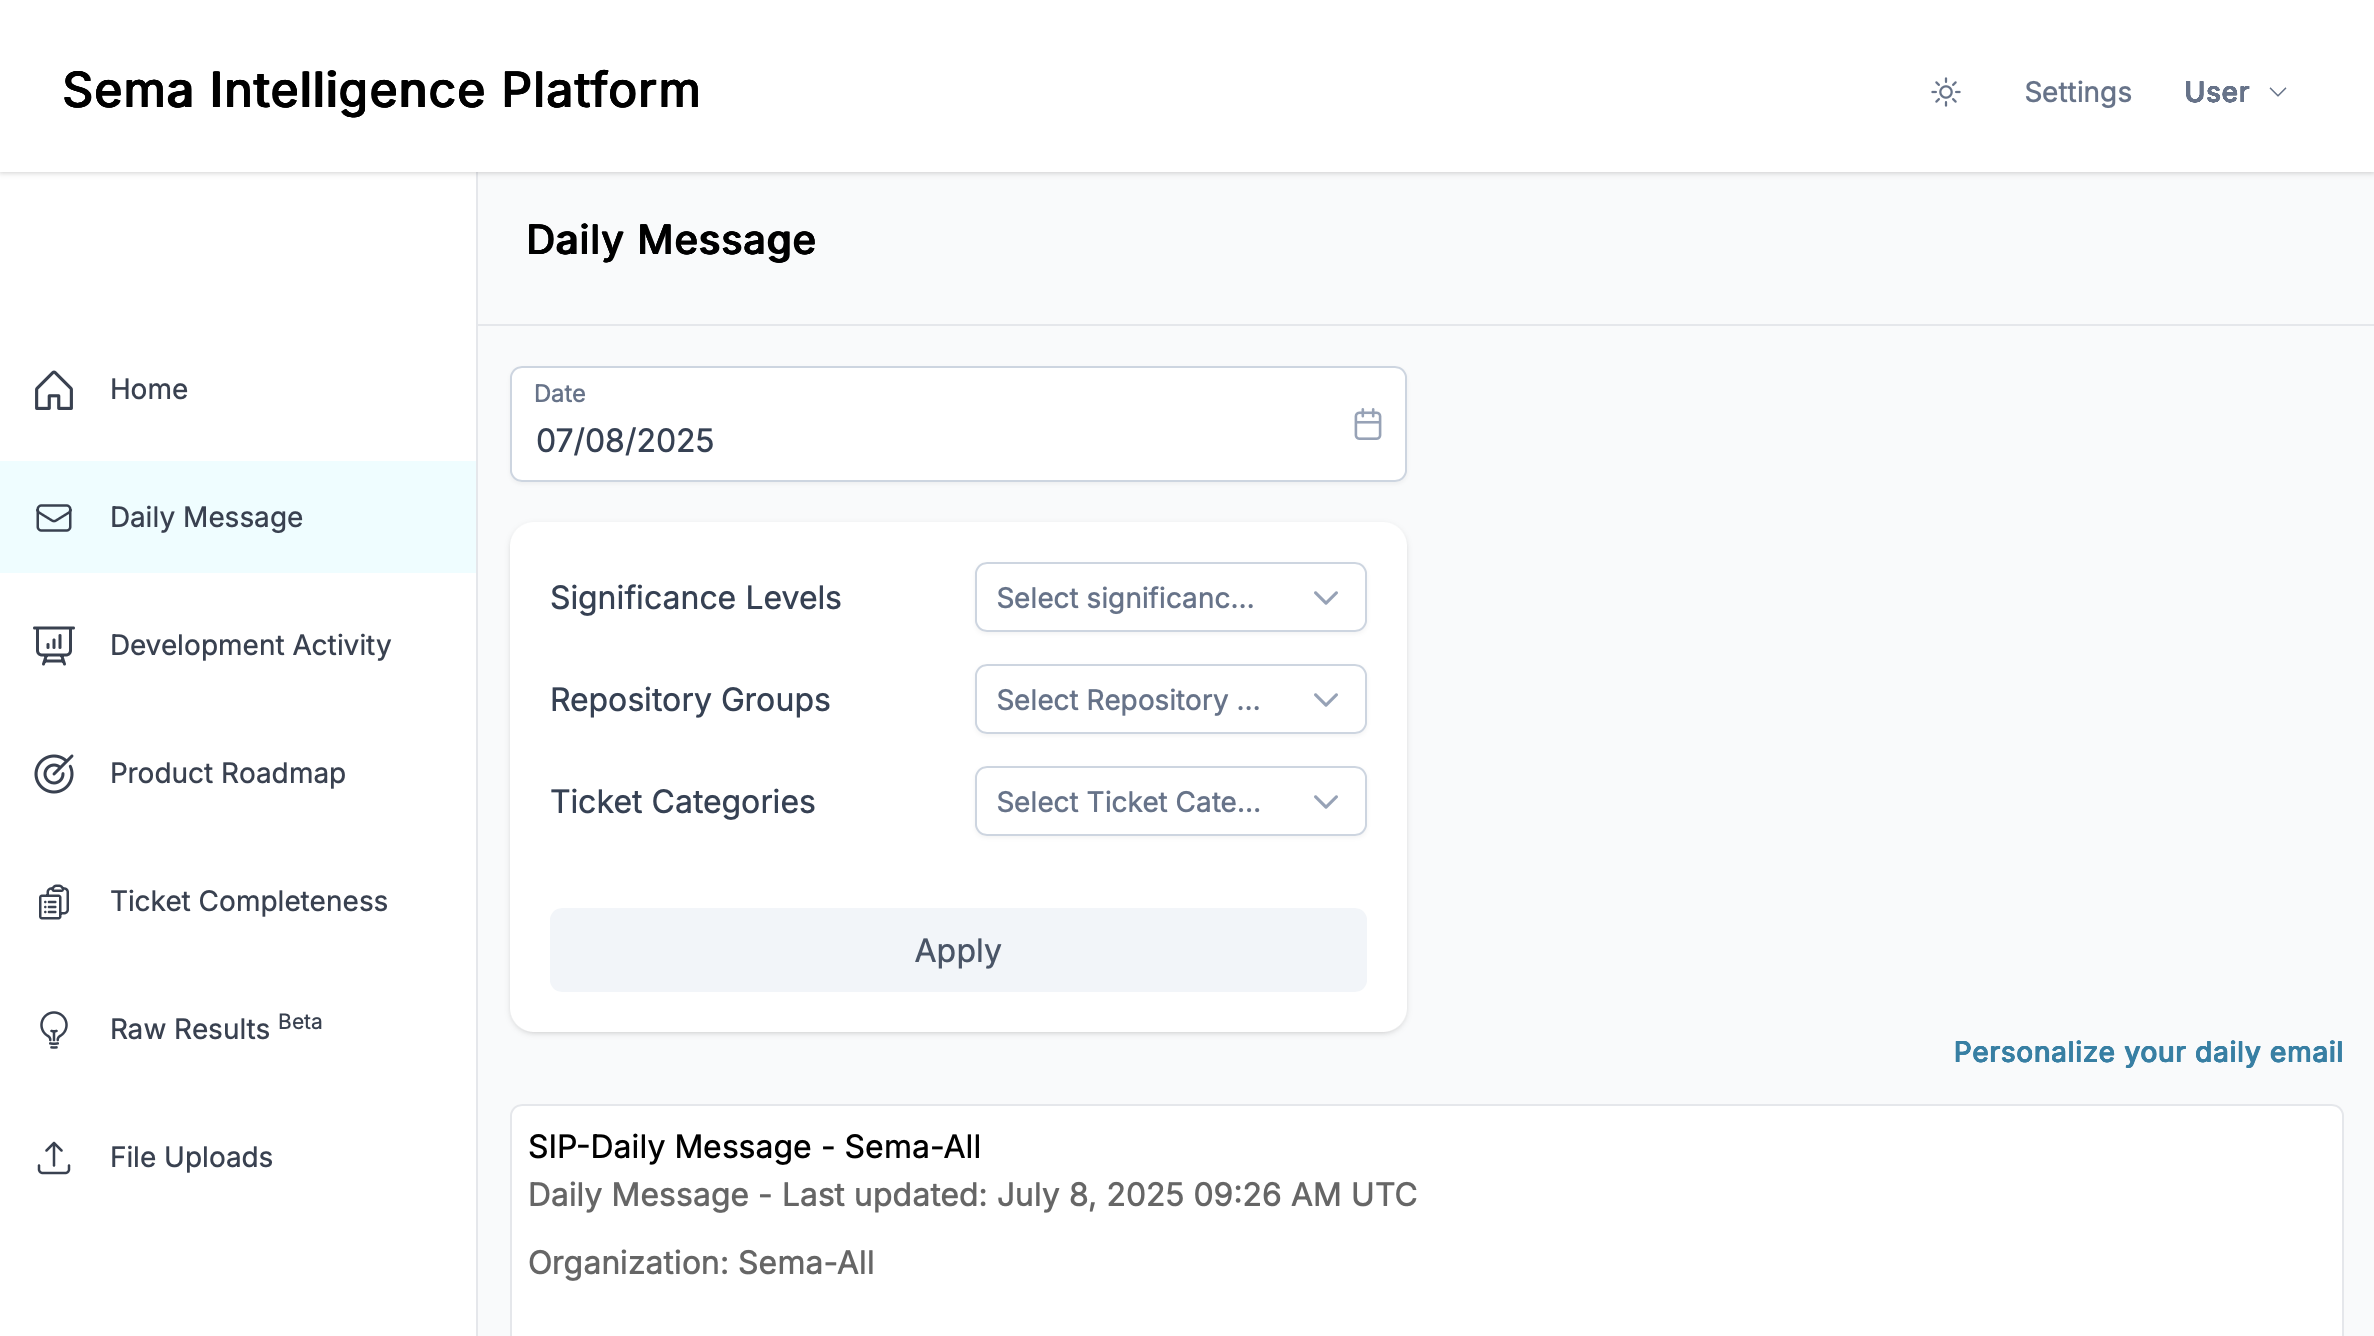
Task: Open the calendar date picker icon
Action: (1368, 424)
